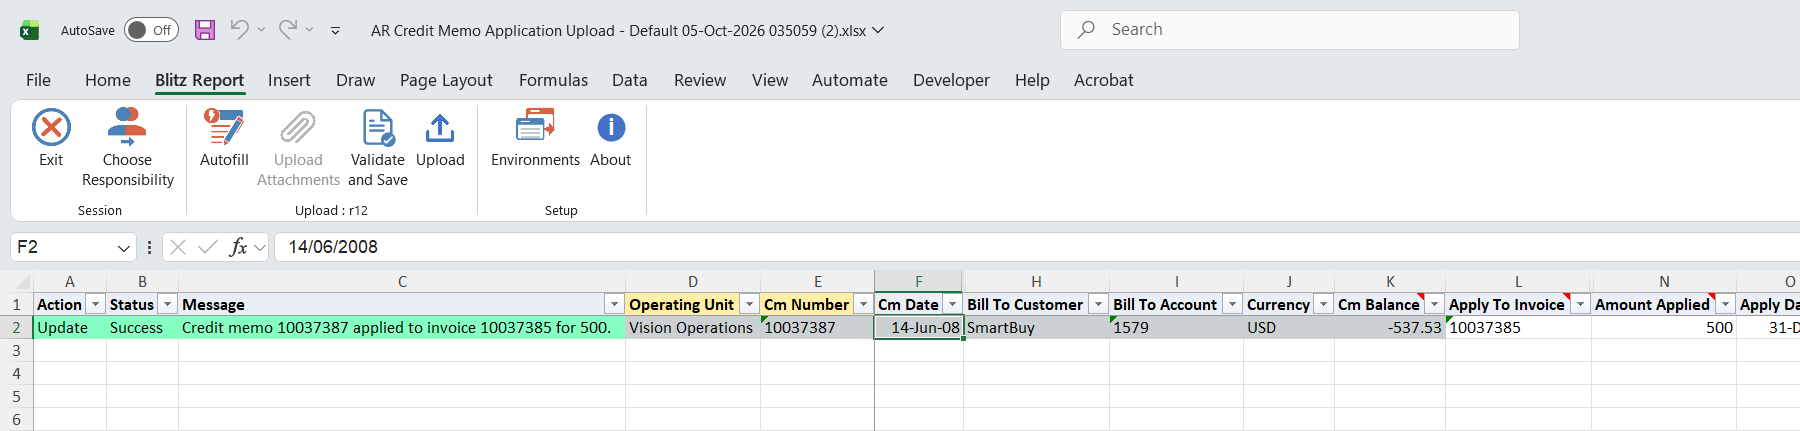1800x431 pixels.
Task: Open the Cm Date filter dropdown
Action: tap(953, 304)
